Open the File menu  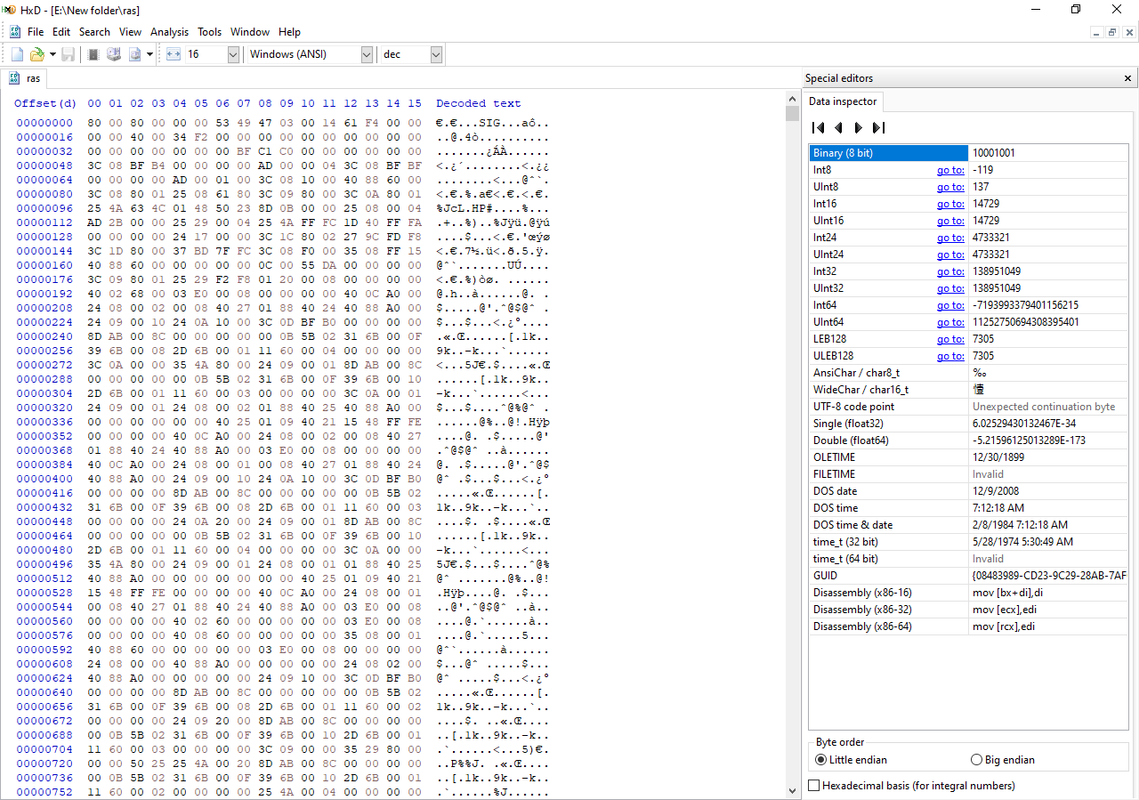pos(36,32)
